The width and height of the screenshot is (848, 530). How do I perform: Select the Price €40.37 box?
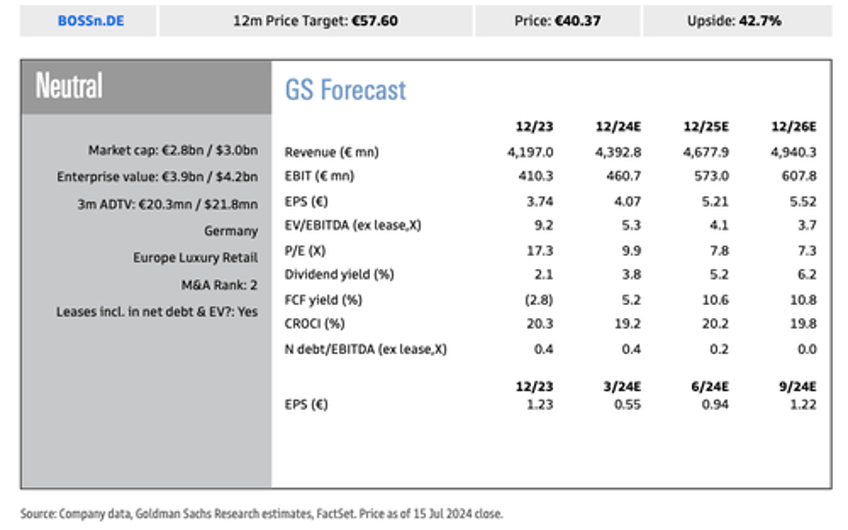[558, 21]
